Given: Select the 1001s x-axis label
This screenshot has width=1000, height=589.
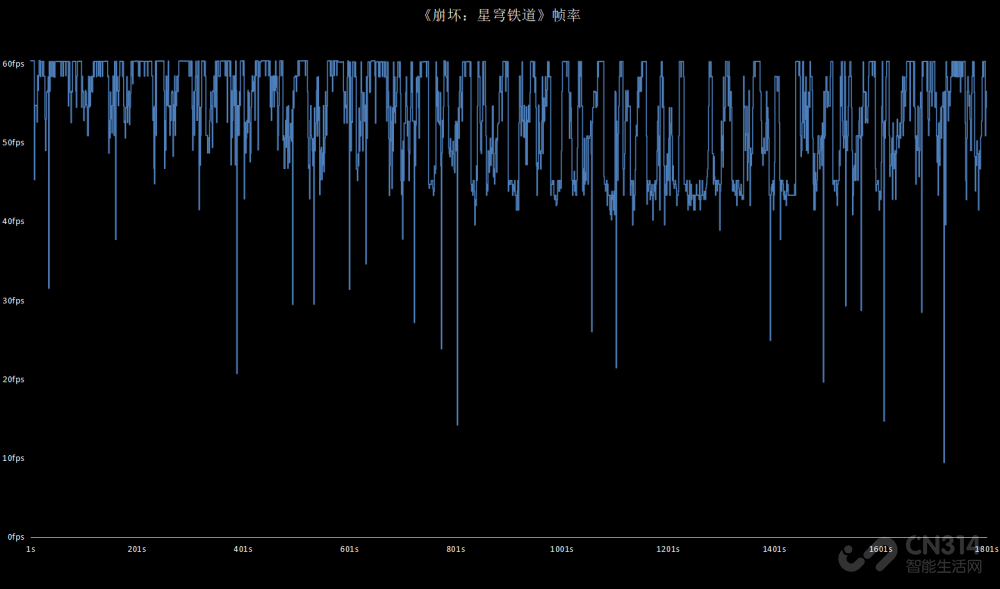Looking at the screenshot, I should [x=562, y=549].
